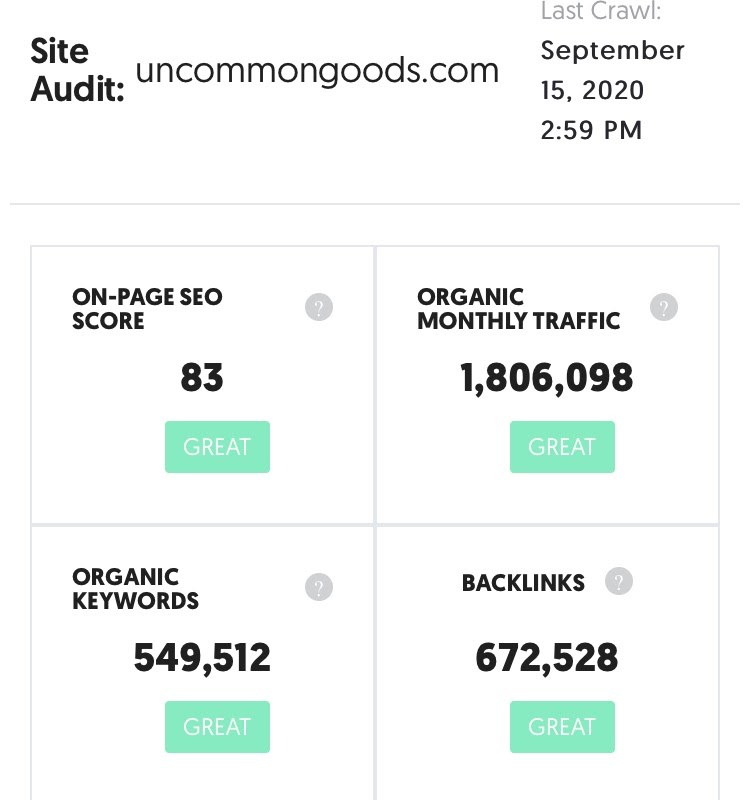Click the 83 SEO score value
The height and width of the screenshot is (800, 750).
tap(202, 378)
